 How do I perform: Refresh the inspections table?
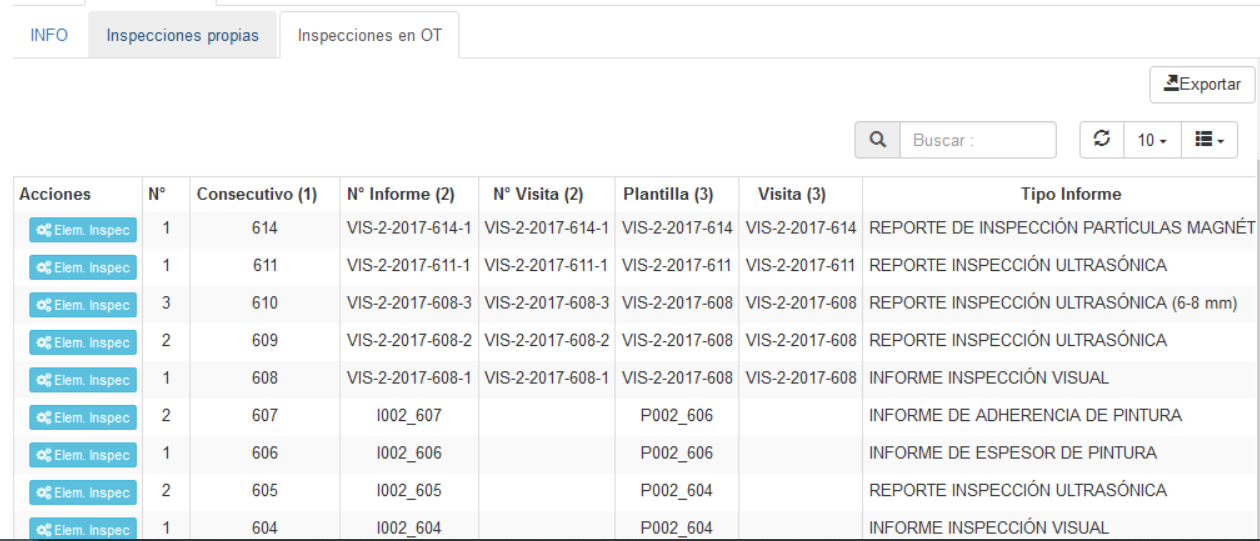(x=1102, y=141)
